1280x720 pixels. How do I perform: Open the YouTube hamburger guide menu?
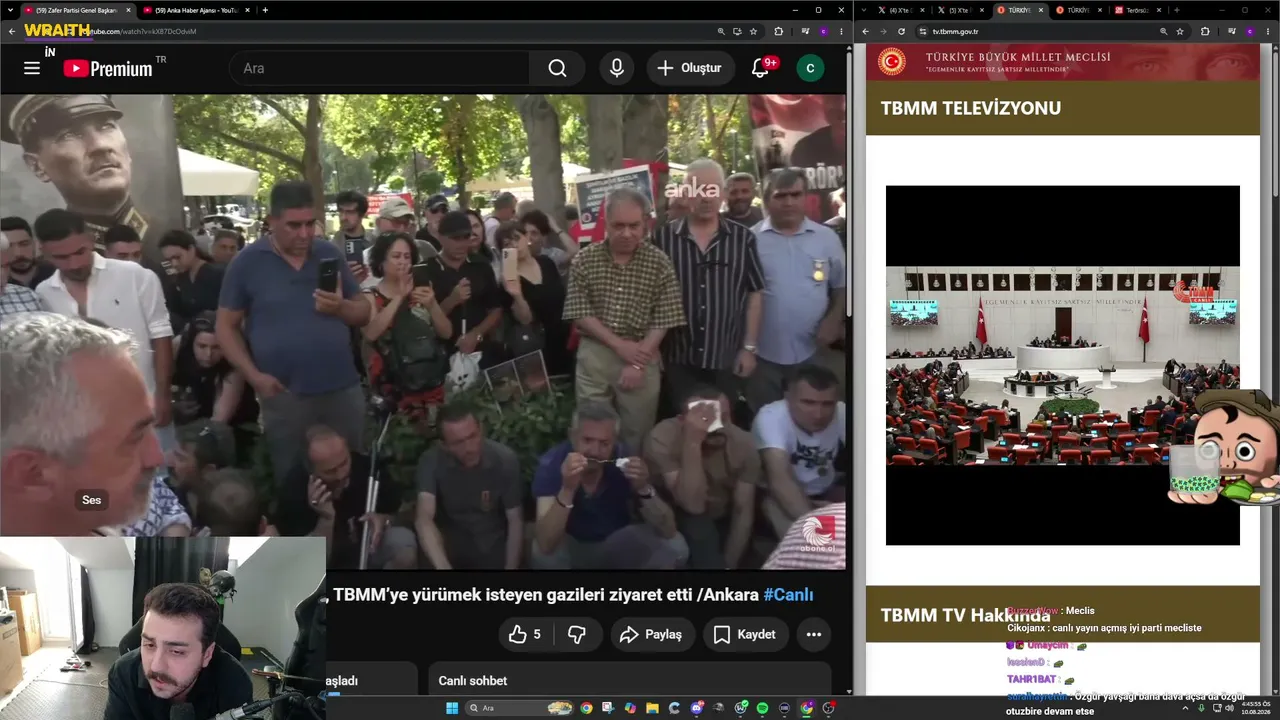coord(32,68)
